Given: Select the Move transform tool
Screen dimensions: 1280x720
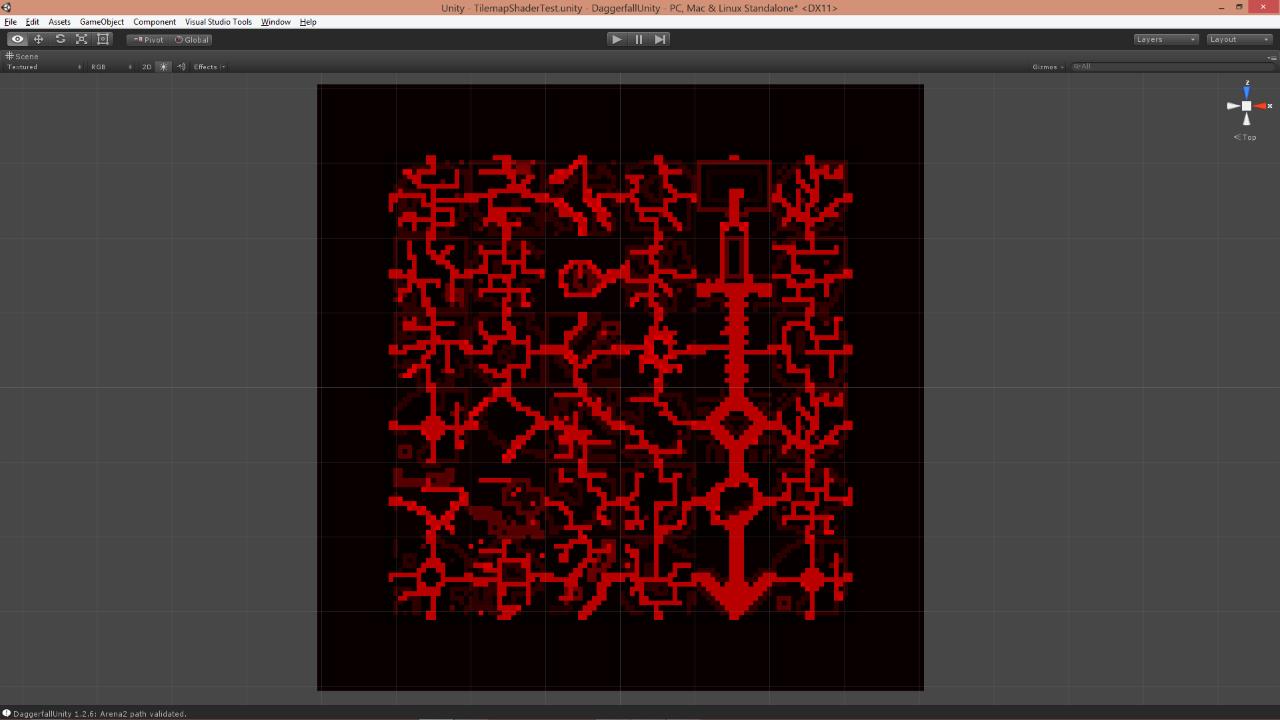Looking at the screenshot, I should pyautogui.click(x=39, y=39).
